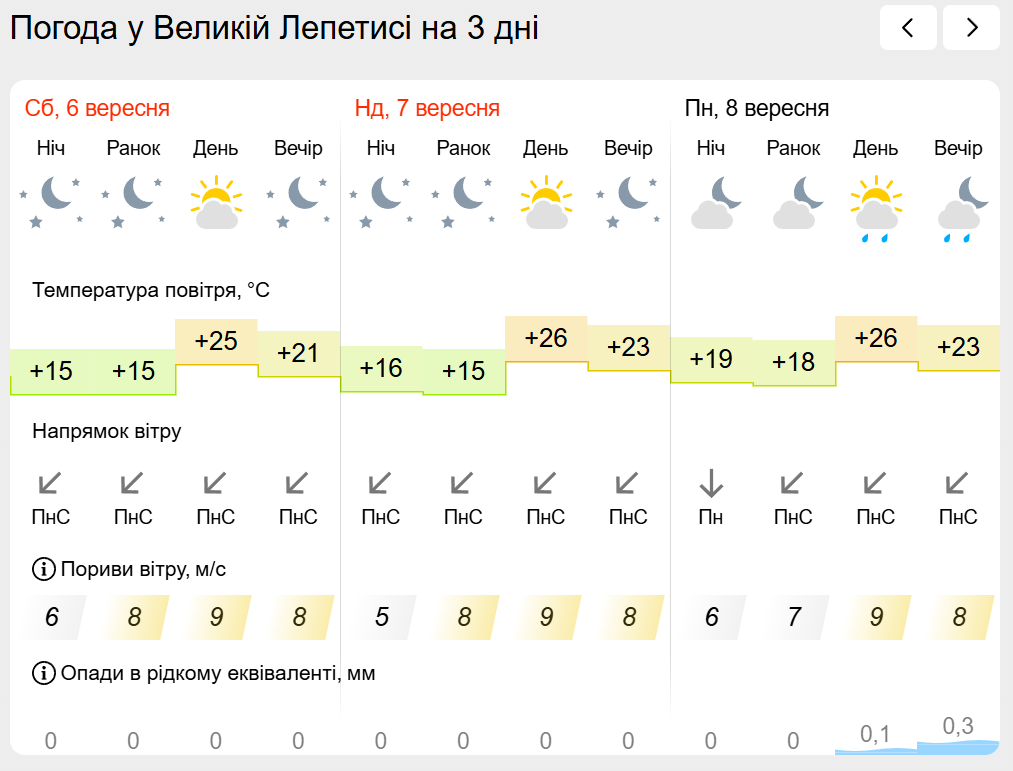
Task: Click Saturday night clear moon icon
Action: point(52,202)
